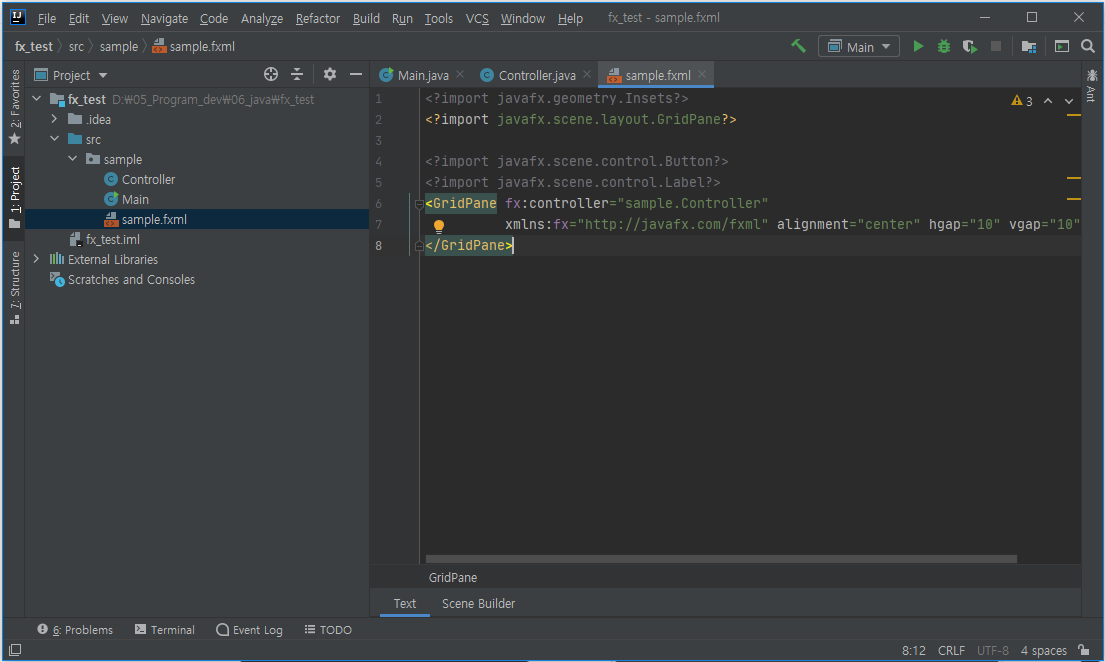Collapse the fx_test project root node
The height and width of the screenshot is (662, 1105).
coord(37,99)
